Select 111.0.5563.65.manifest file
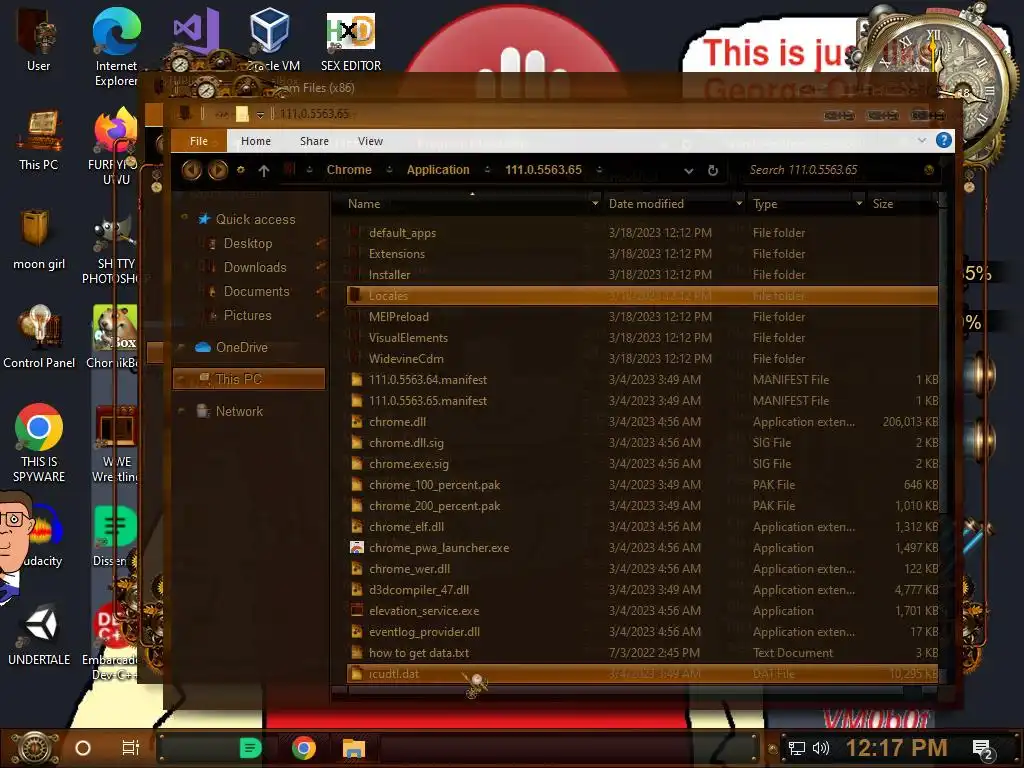Image resolution: width=1024 pixels, height=768 pixels. pyautogui.click(x=428, y=401)
